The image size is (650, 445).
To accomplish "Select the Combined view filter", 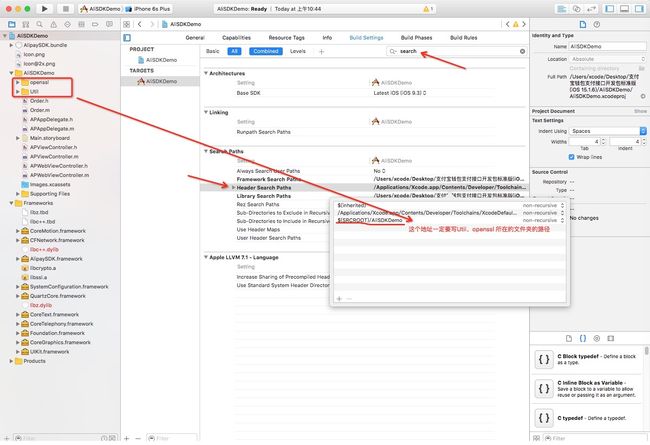I will click(266, 51).
